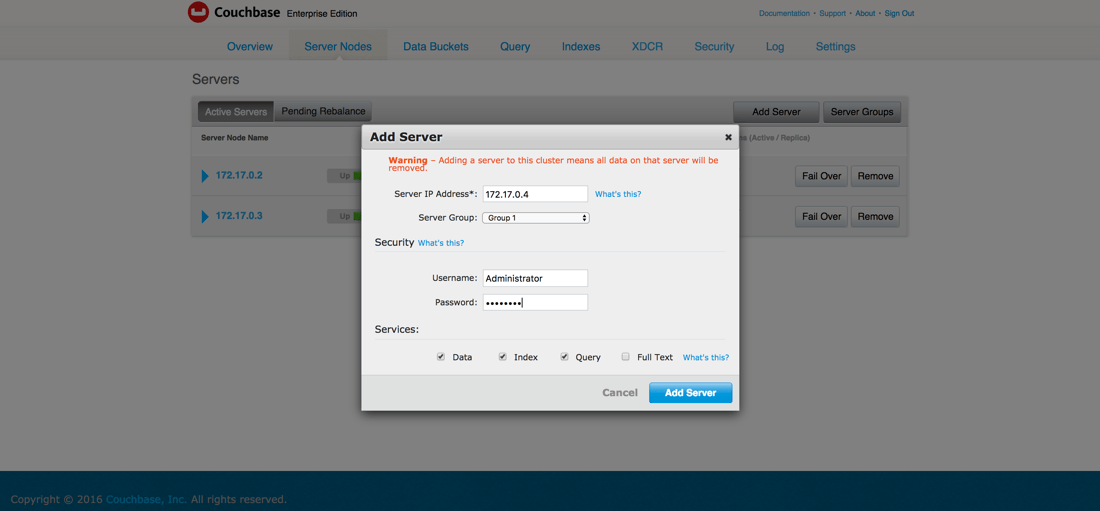Open the 172.17.0.2 server name link
The width and height of the screenshot is (1100, 511).
[x=239, y=175]
